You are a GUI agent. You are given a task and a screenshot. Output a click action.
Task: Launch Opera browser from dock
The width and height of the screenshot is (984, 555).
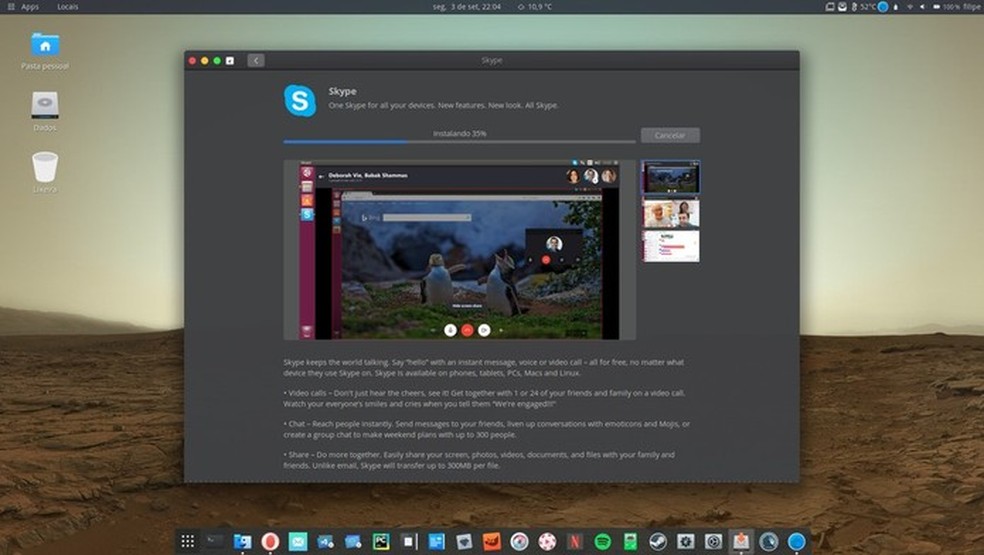tap(270, 541)
